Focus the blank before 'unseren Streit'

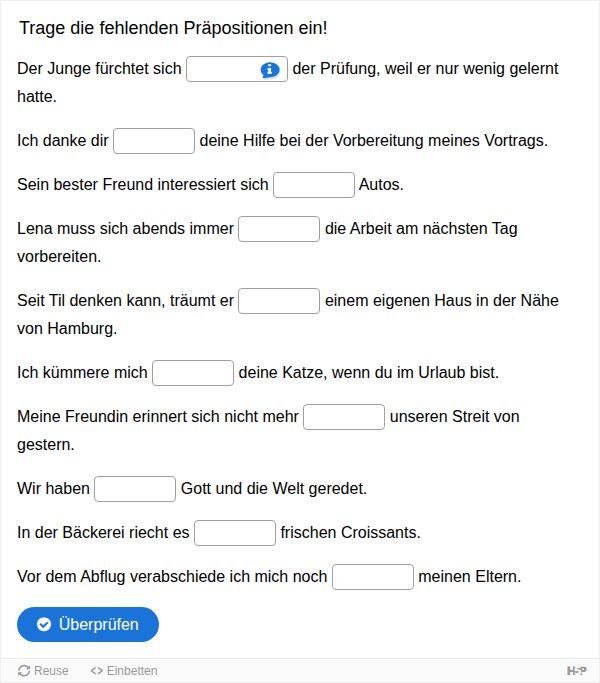tap(344, 417)
